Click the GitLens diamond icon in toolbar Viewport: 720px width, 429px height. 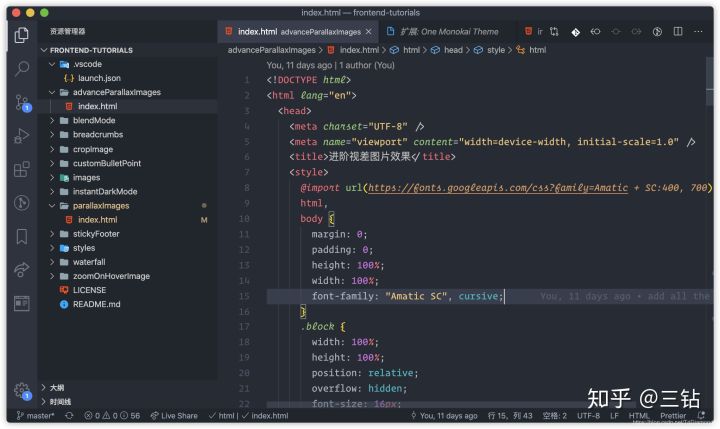tap(575, 32)
